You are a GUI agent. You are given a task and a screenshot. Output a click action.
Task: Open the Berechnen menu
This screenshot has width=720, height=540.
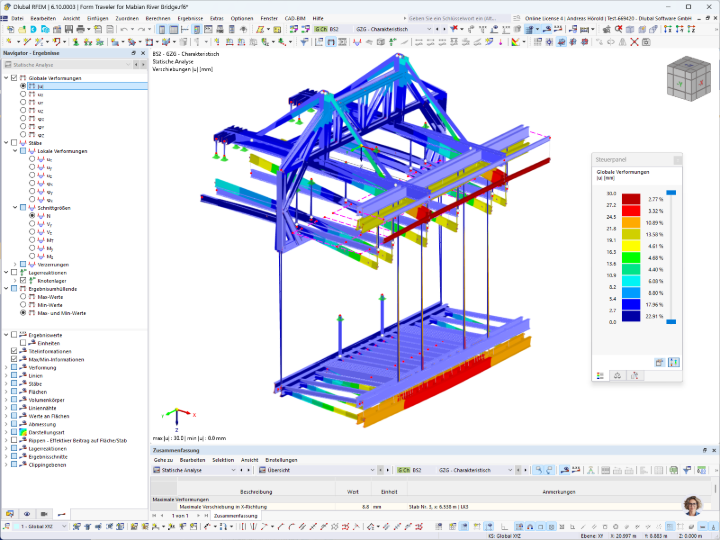point(158,18)
